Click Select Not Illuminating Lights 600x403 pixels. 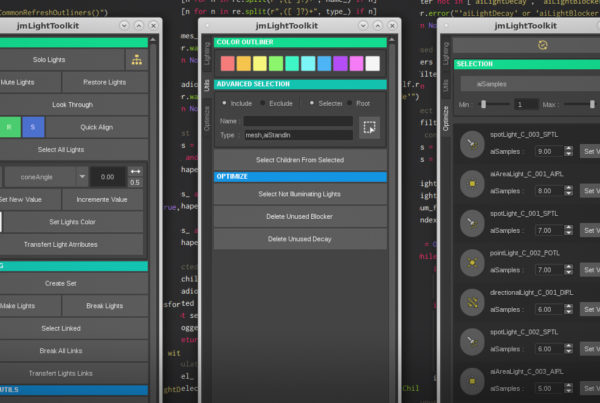click(300, 194)
